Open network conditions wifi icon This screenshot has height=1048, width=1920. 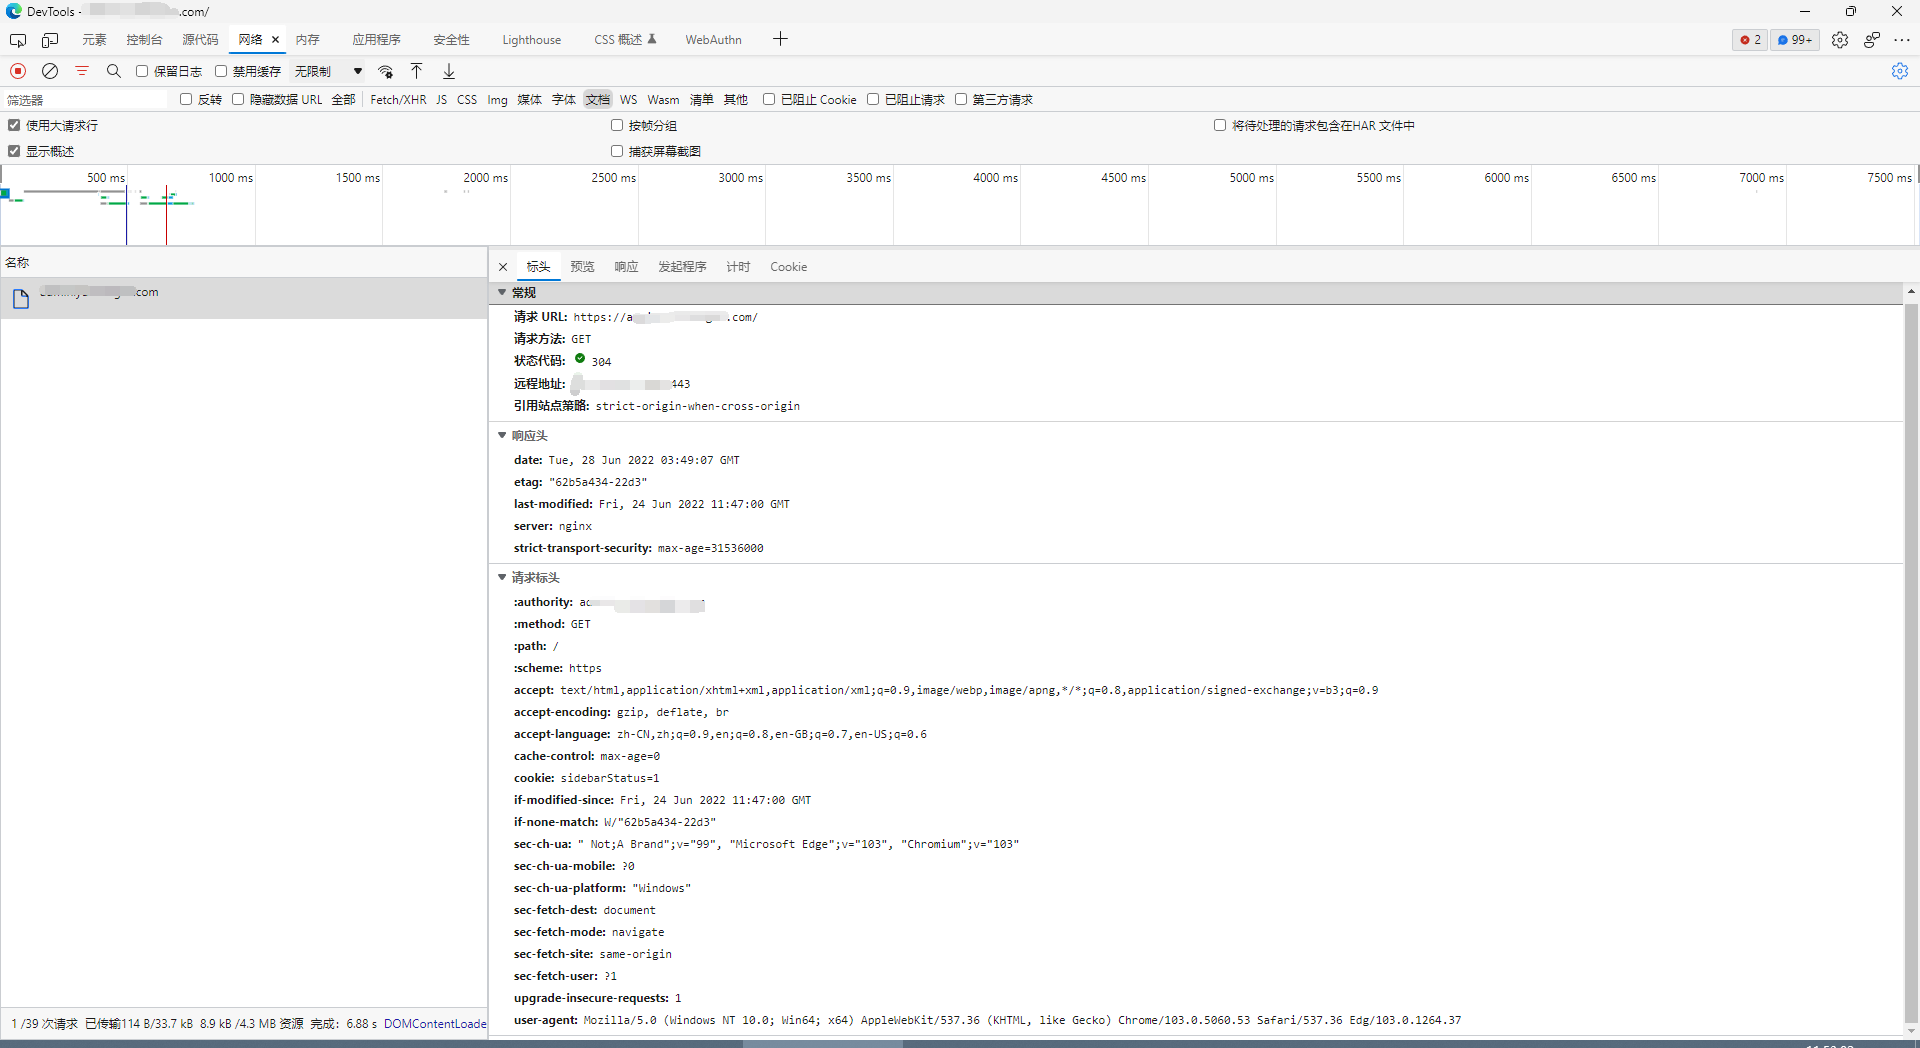(385, 71)
